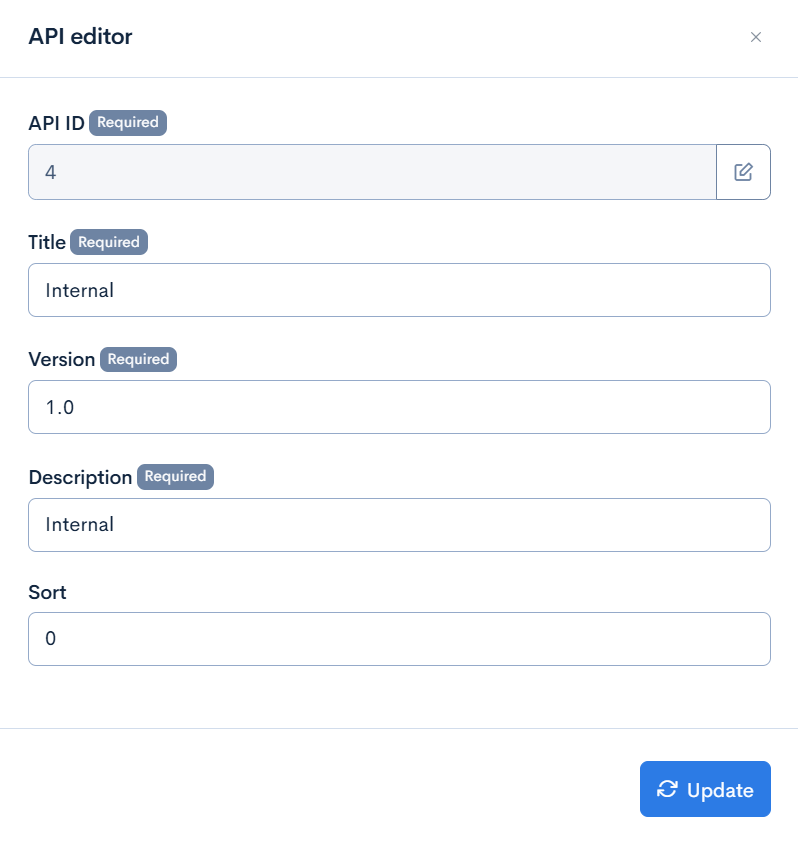Click the Title field label
The width and height of the screenshot is (798, 842).
(46, 242)
